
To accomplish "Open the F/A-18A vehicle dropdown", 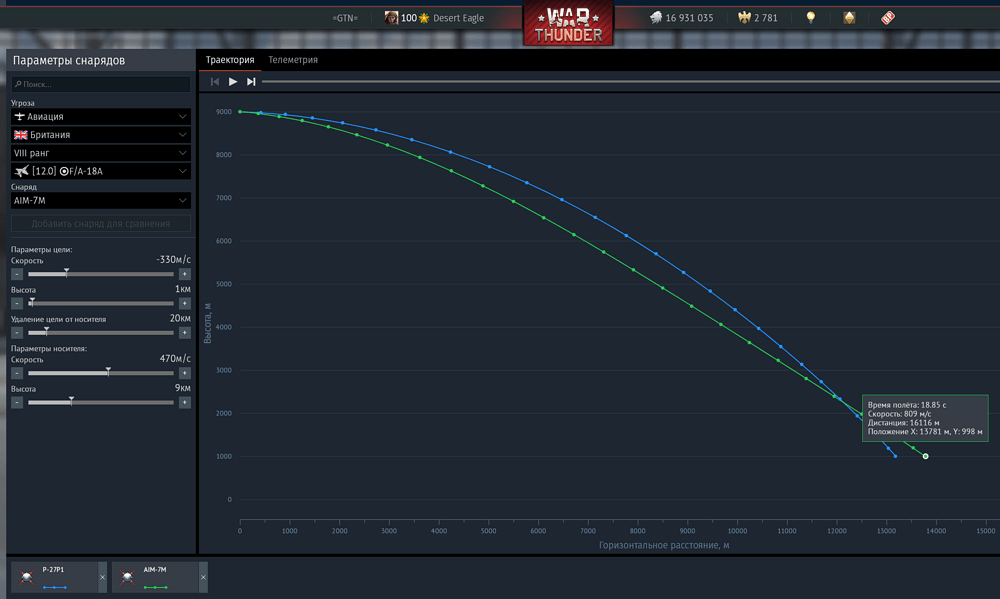I will (101, 171).
